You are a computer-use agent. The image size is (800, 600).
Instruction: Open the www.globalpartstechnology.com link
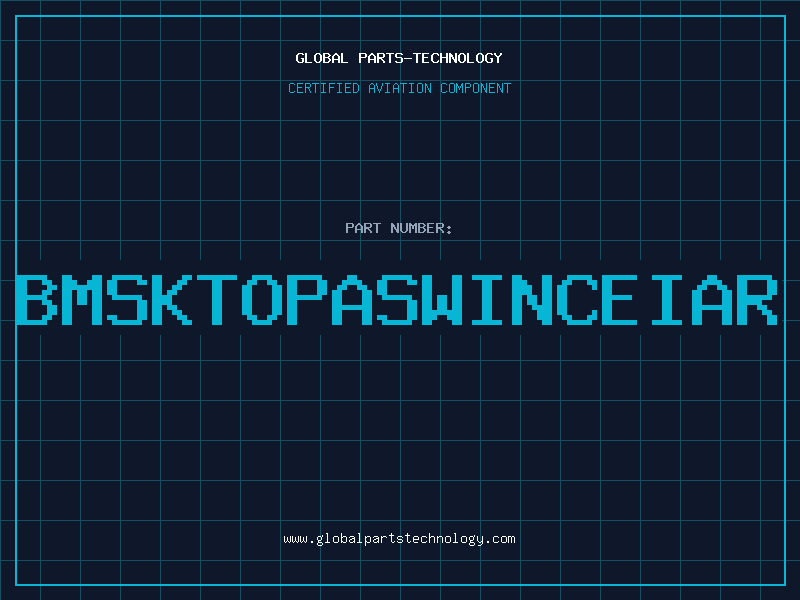[399, 539]
